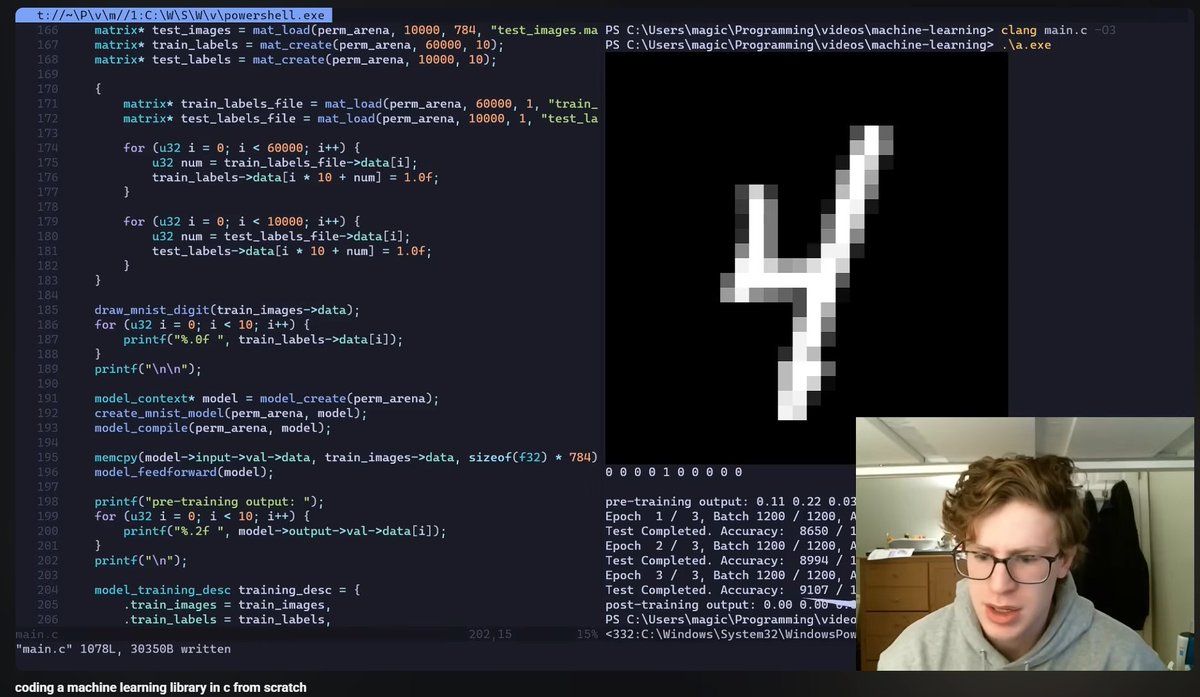Screen dimensions: 1200x697
Task: Click the 'Test Completed. Accuracy: 8994' line
Action: click(x=731, y=561)
